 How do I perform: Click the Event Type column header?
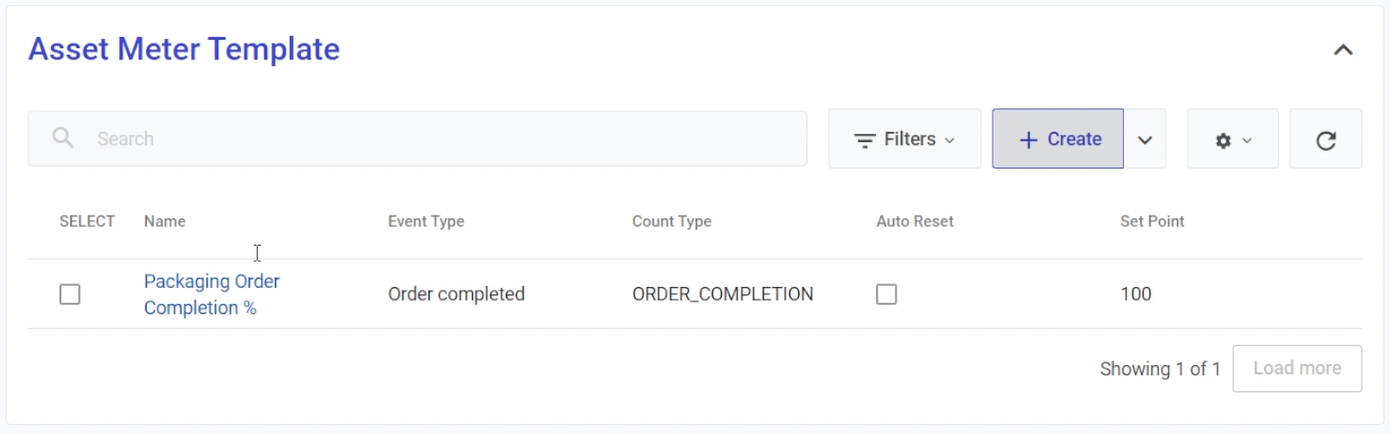tap(426, 221)
